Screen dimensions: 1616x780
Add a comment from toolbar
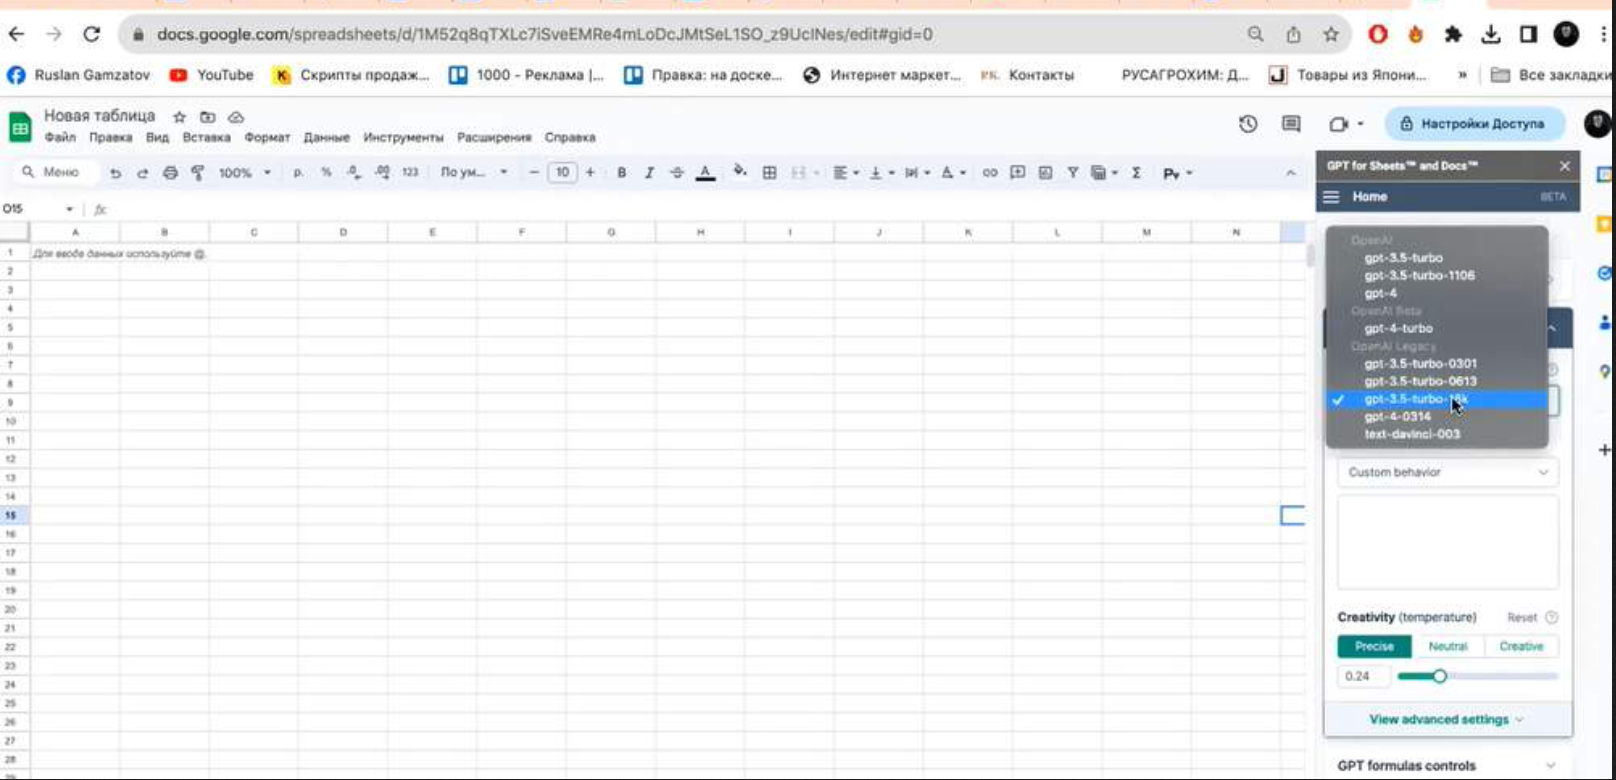click(1017, 173)
